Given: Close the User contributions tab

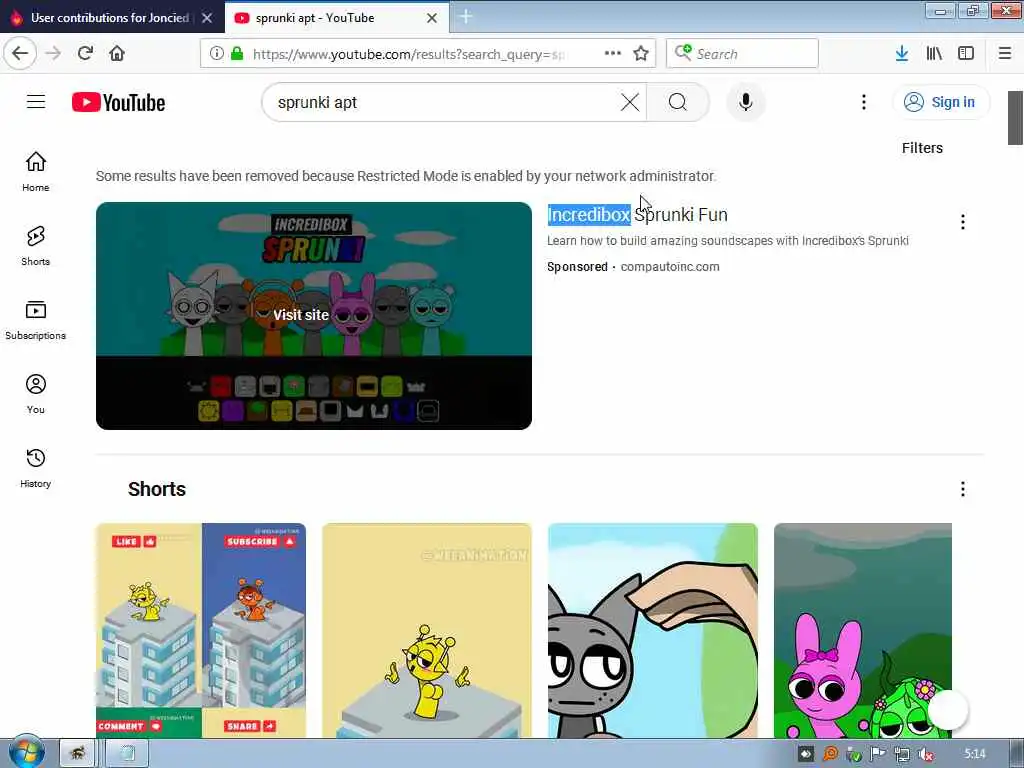Looking at the screenshot, I should tap(207, 18).
